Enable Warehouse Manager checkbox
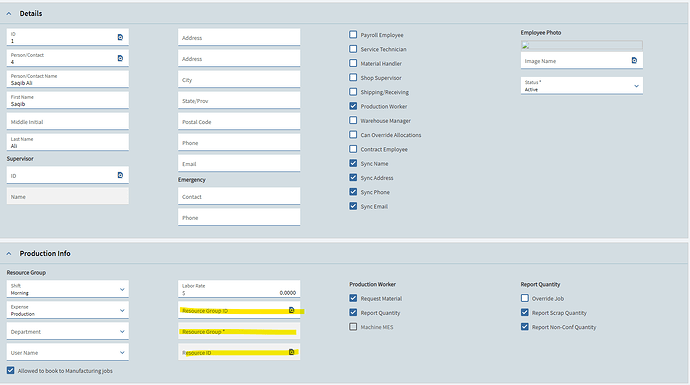 click(353, 120)
